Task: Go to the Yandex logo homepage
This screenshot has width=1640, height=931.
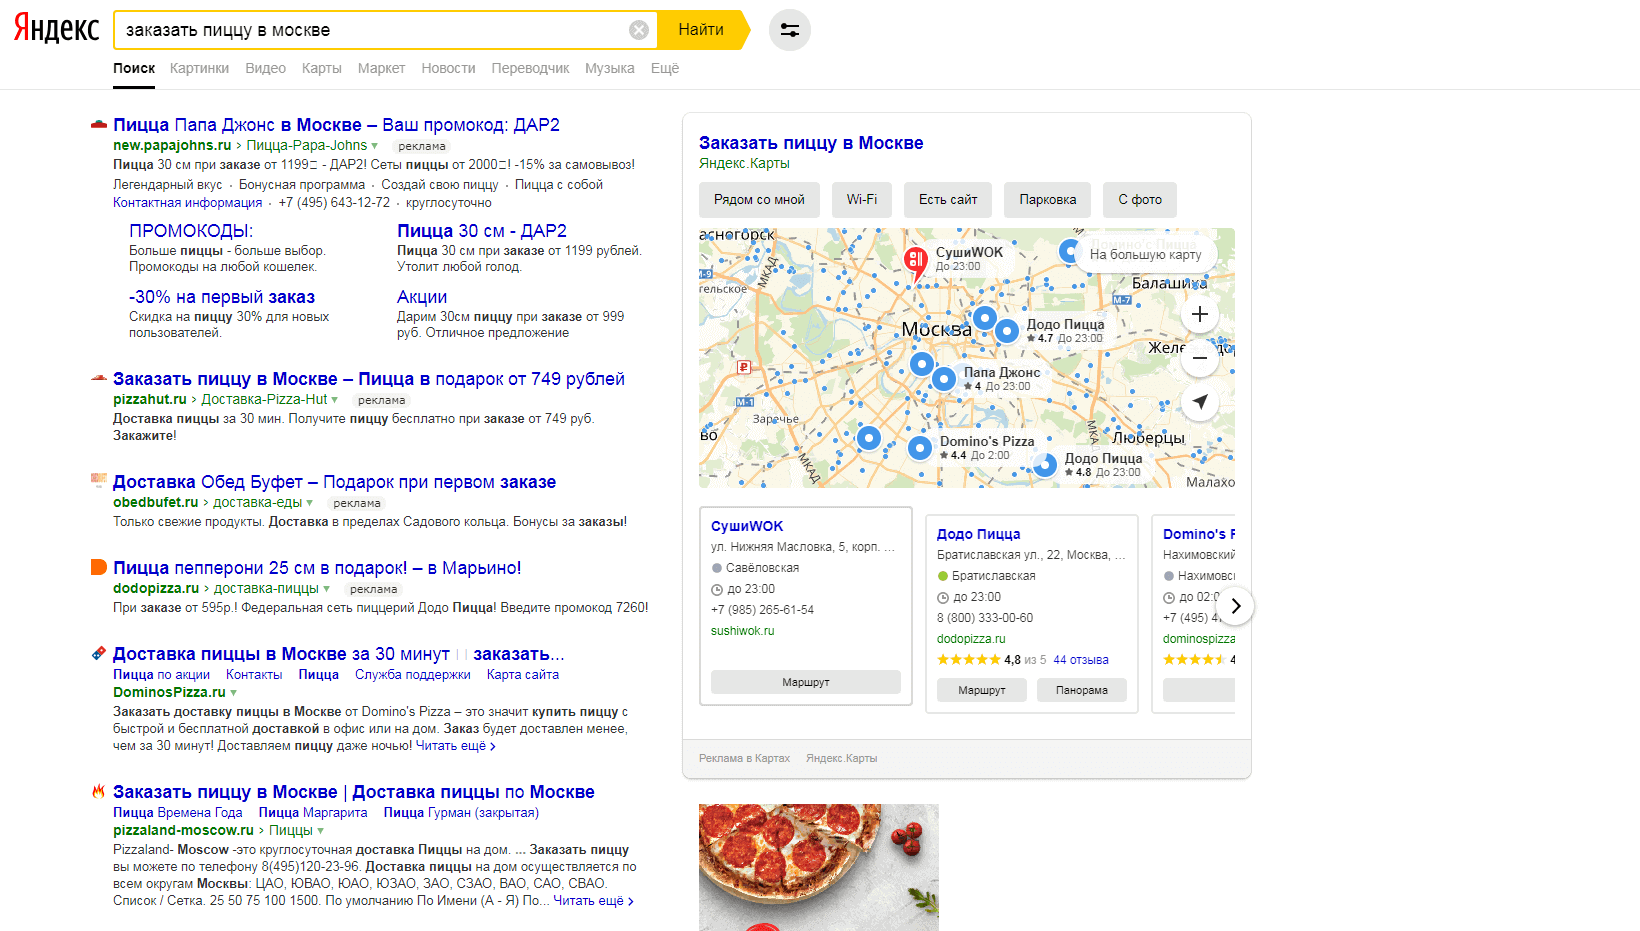Action: [56, 29]
